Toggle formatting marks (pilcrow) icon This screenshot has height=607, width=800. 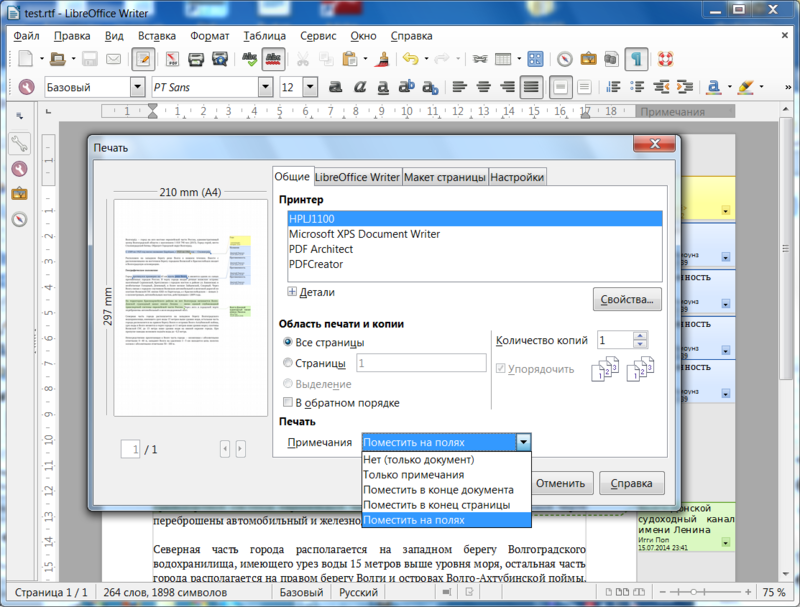point(637,60)
